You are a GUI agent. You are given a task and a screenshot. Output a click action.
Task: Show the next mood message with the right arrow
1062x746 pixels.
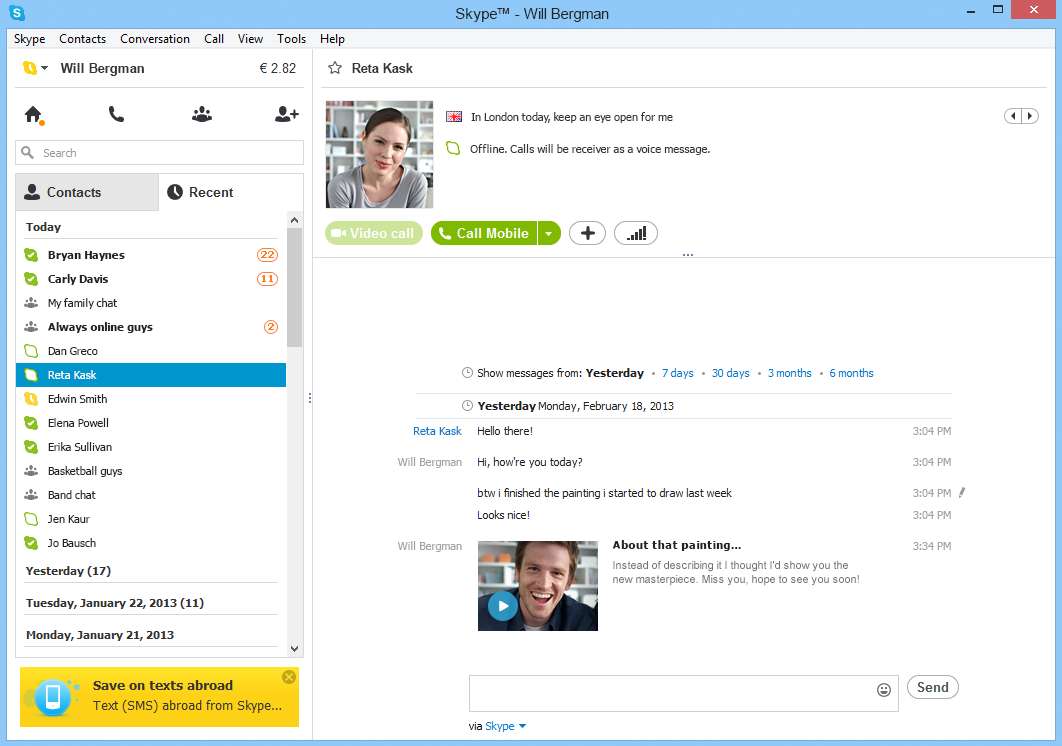1030,116
